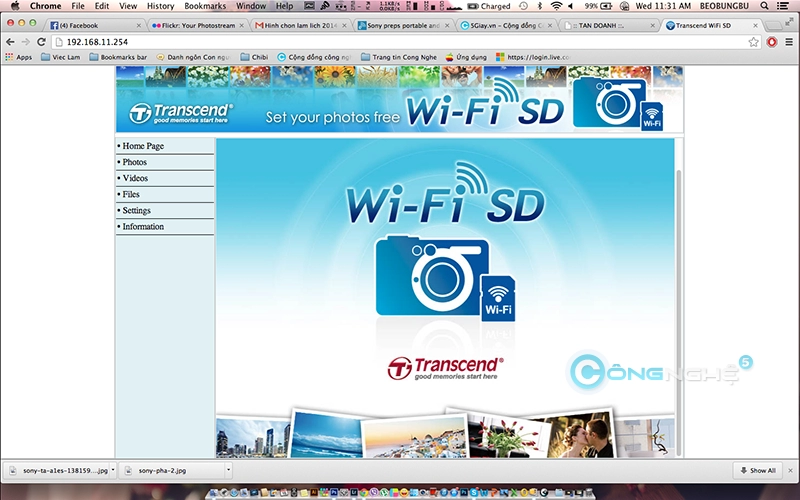Click the clock showing Wed 11:31 AM
Image resolution: width=800 pixels, height=500 pixels.
coord(663,6)
